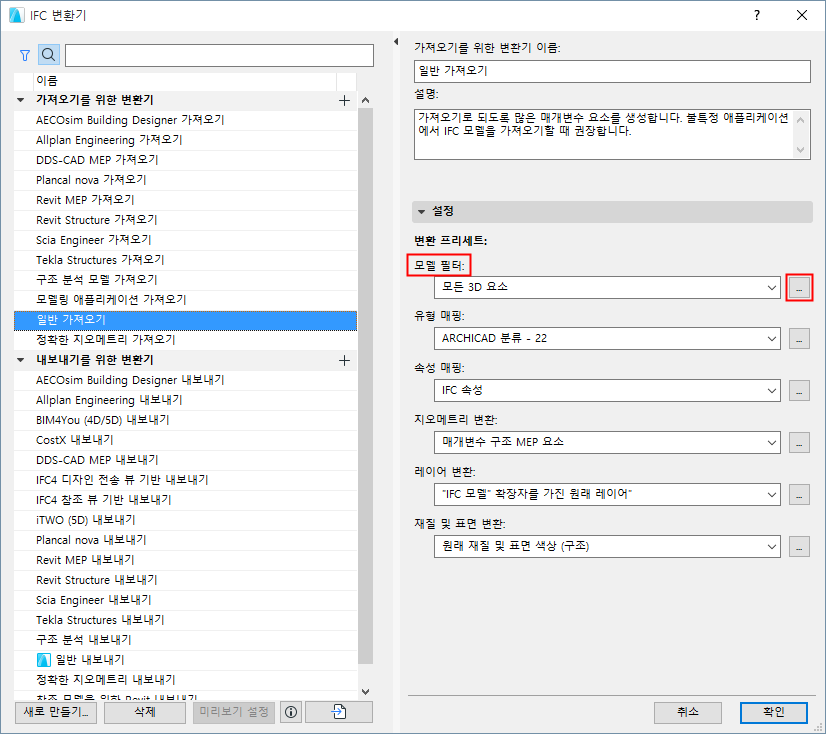Select AECOsim Building Designer 내보내기
Screen dimensions: 826x734
(185, 380)
